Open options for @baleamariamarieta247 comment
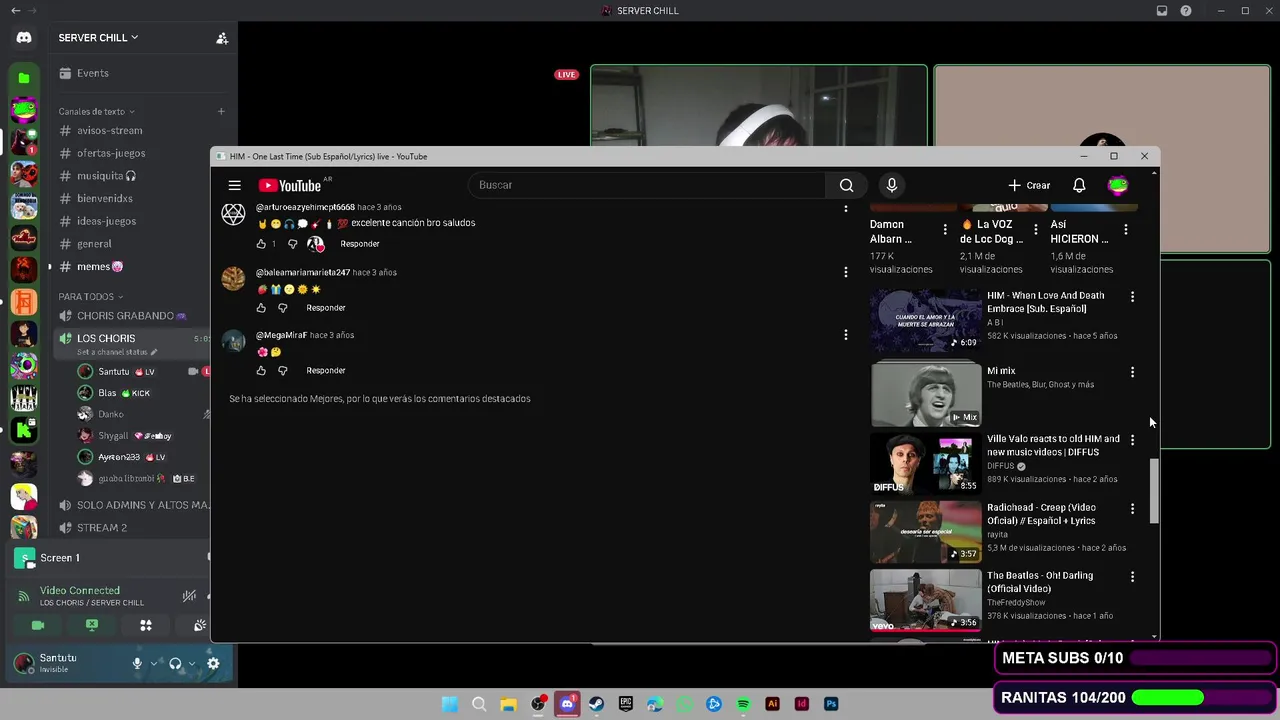Viewport: 1280px width, 720px height. pyautogui.click(x=845, y=272)
